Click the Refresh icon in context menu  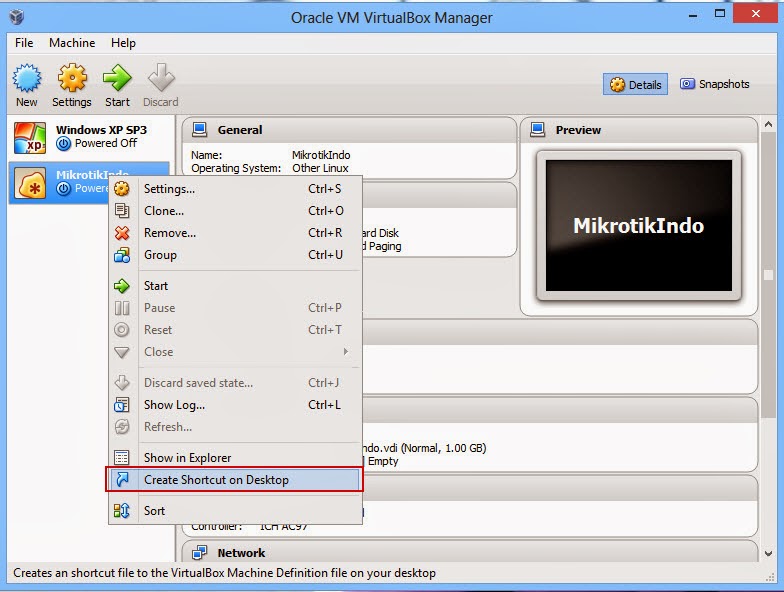122,427
